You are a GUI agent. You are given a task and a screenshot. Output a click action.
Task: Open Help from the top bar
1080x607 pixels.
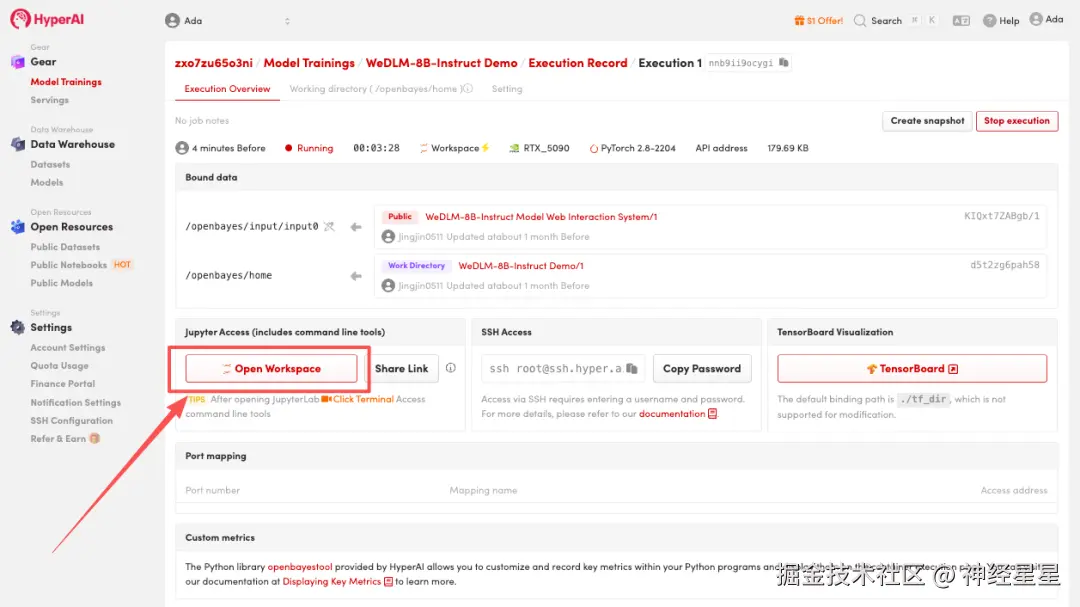coord(1001,21)
